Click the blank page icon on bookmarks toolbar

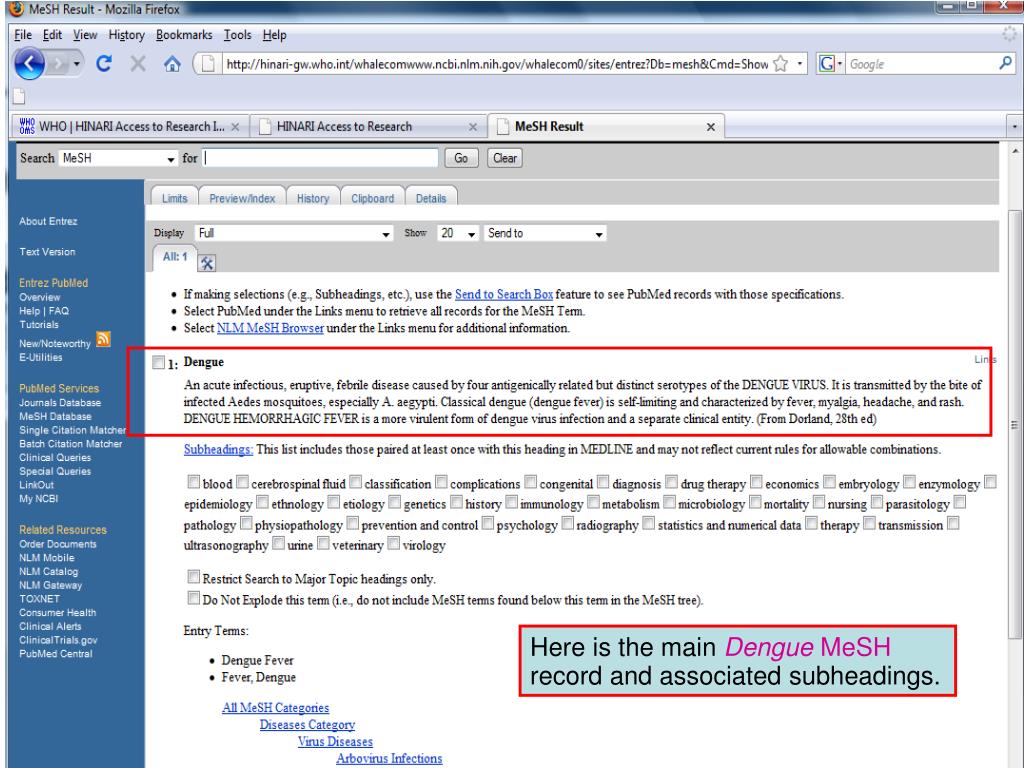click(20, 97)
